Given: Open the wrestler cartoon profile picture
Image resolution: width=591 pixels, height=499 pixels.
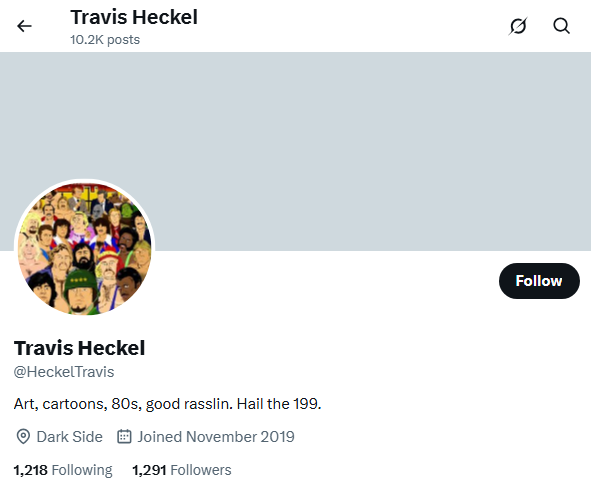Looking at the screenshot, I should click(x=84, y=249).
